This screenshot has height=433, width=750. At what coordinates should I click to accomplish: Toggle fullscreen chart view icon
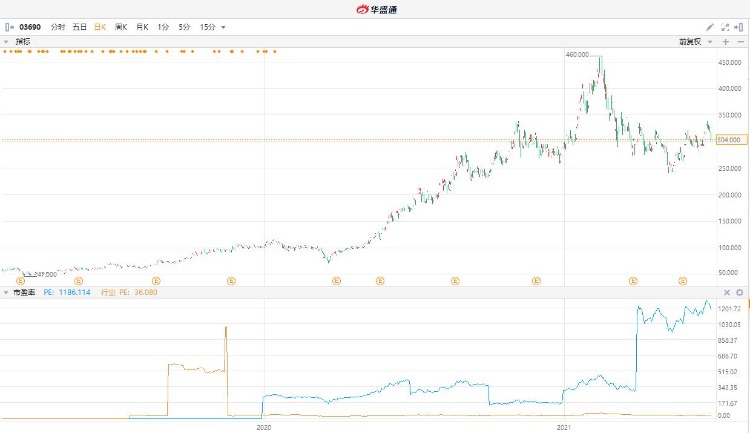725,27
